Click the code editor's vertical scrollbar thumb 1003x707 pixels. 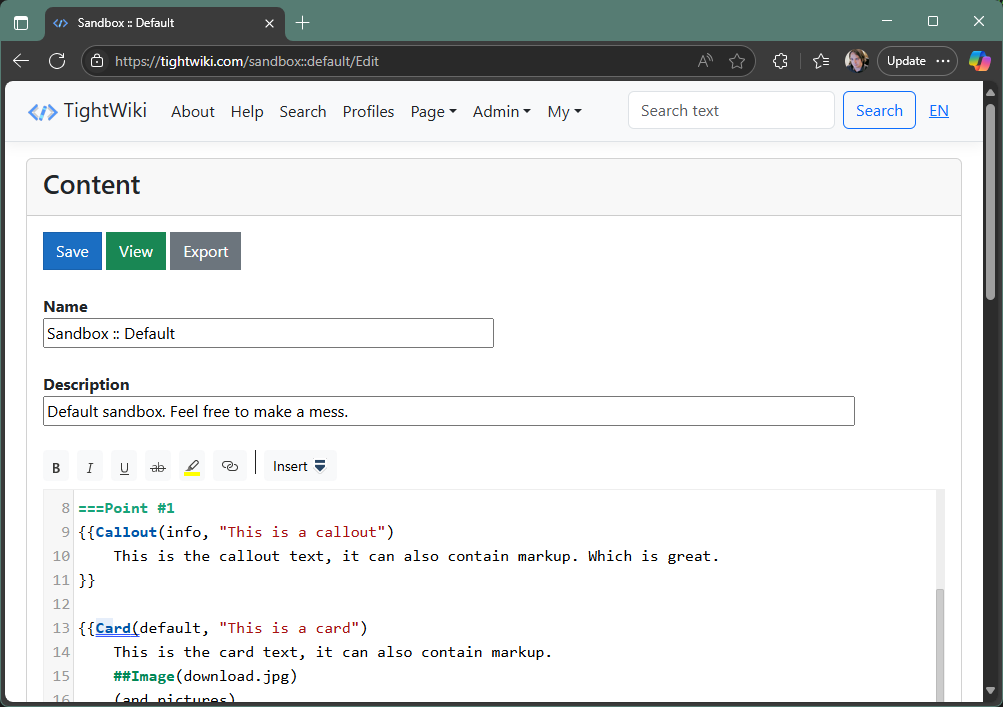(x=940, y=646)
